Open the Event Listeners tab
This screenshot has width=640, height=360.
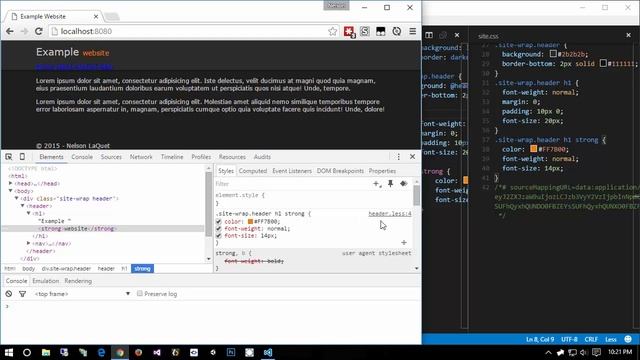292,171
